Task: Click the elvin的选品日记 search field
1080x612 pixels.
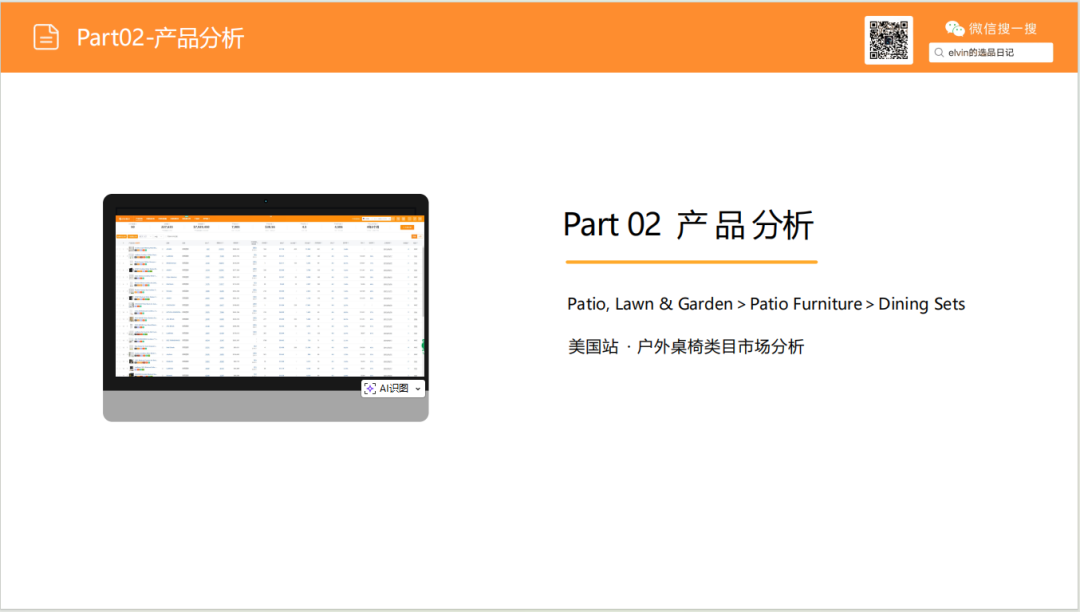Action: [990, 52]
